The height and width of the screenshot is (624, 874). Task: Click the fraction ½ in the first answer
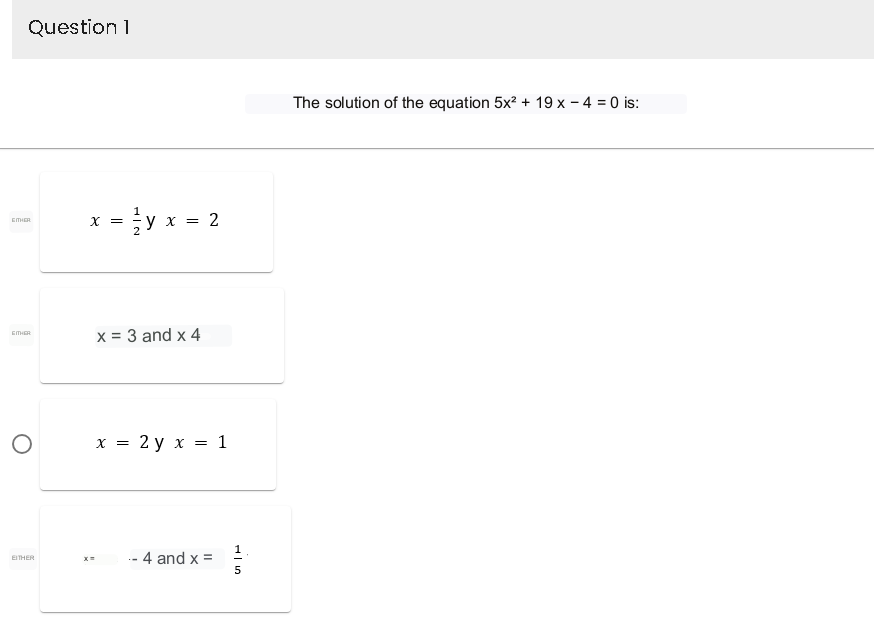click(x=137, y=220)
